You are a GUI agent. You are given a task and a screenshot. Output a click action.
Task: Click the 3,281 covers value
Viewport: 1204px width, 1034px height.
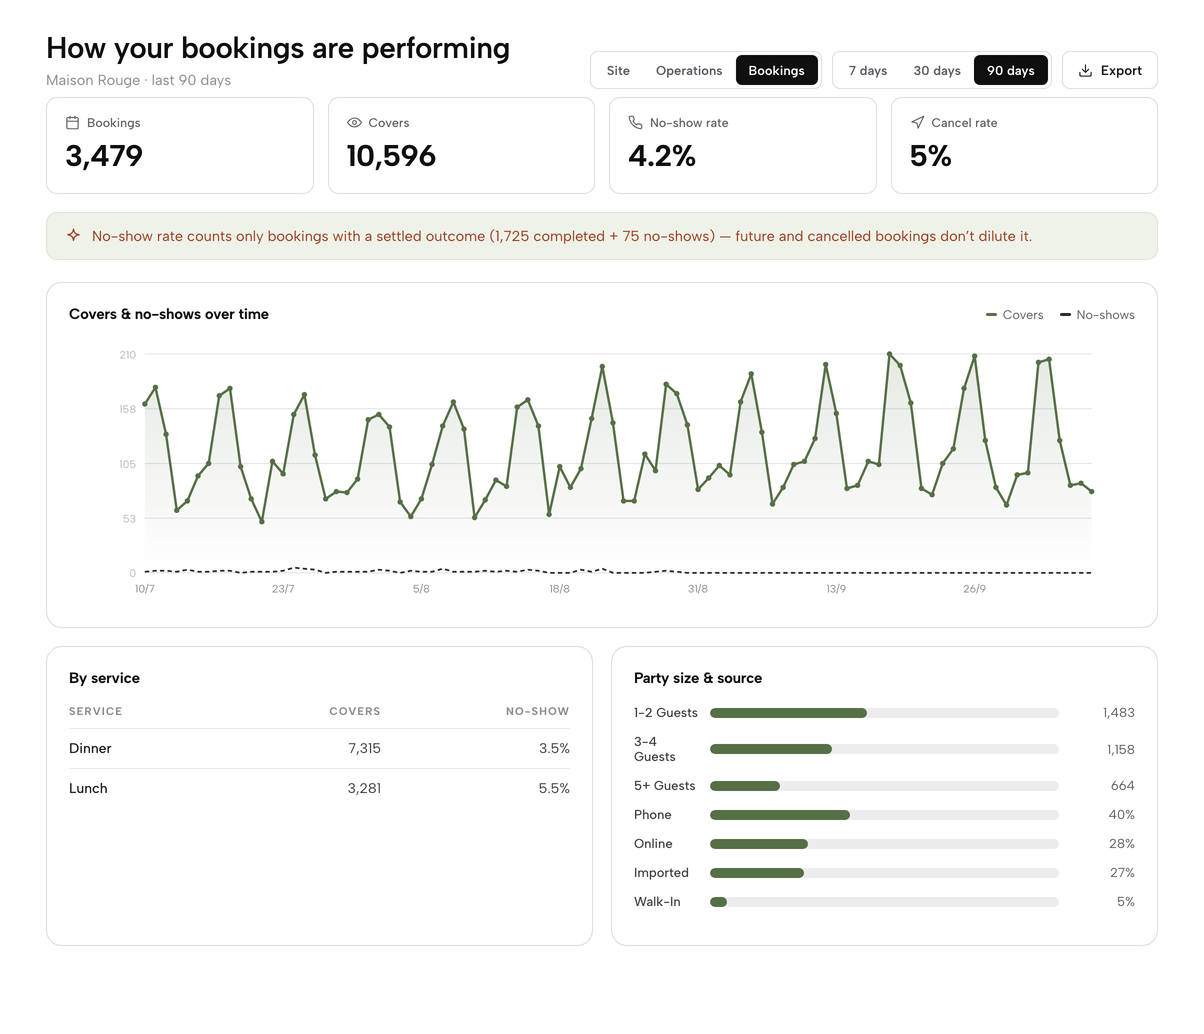pyautogui.click(x=364, y=789)
